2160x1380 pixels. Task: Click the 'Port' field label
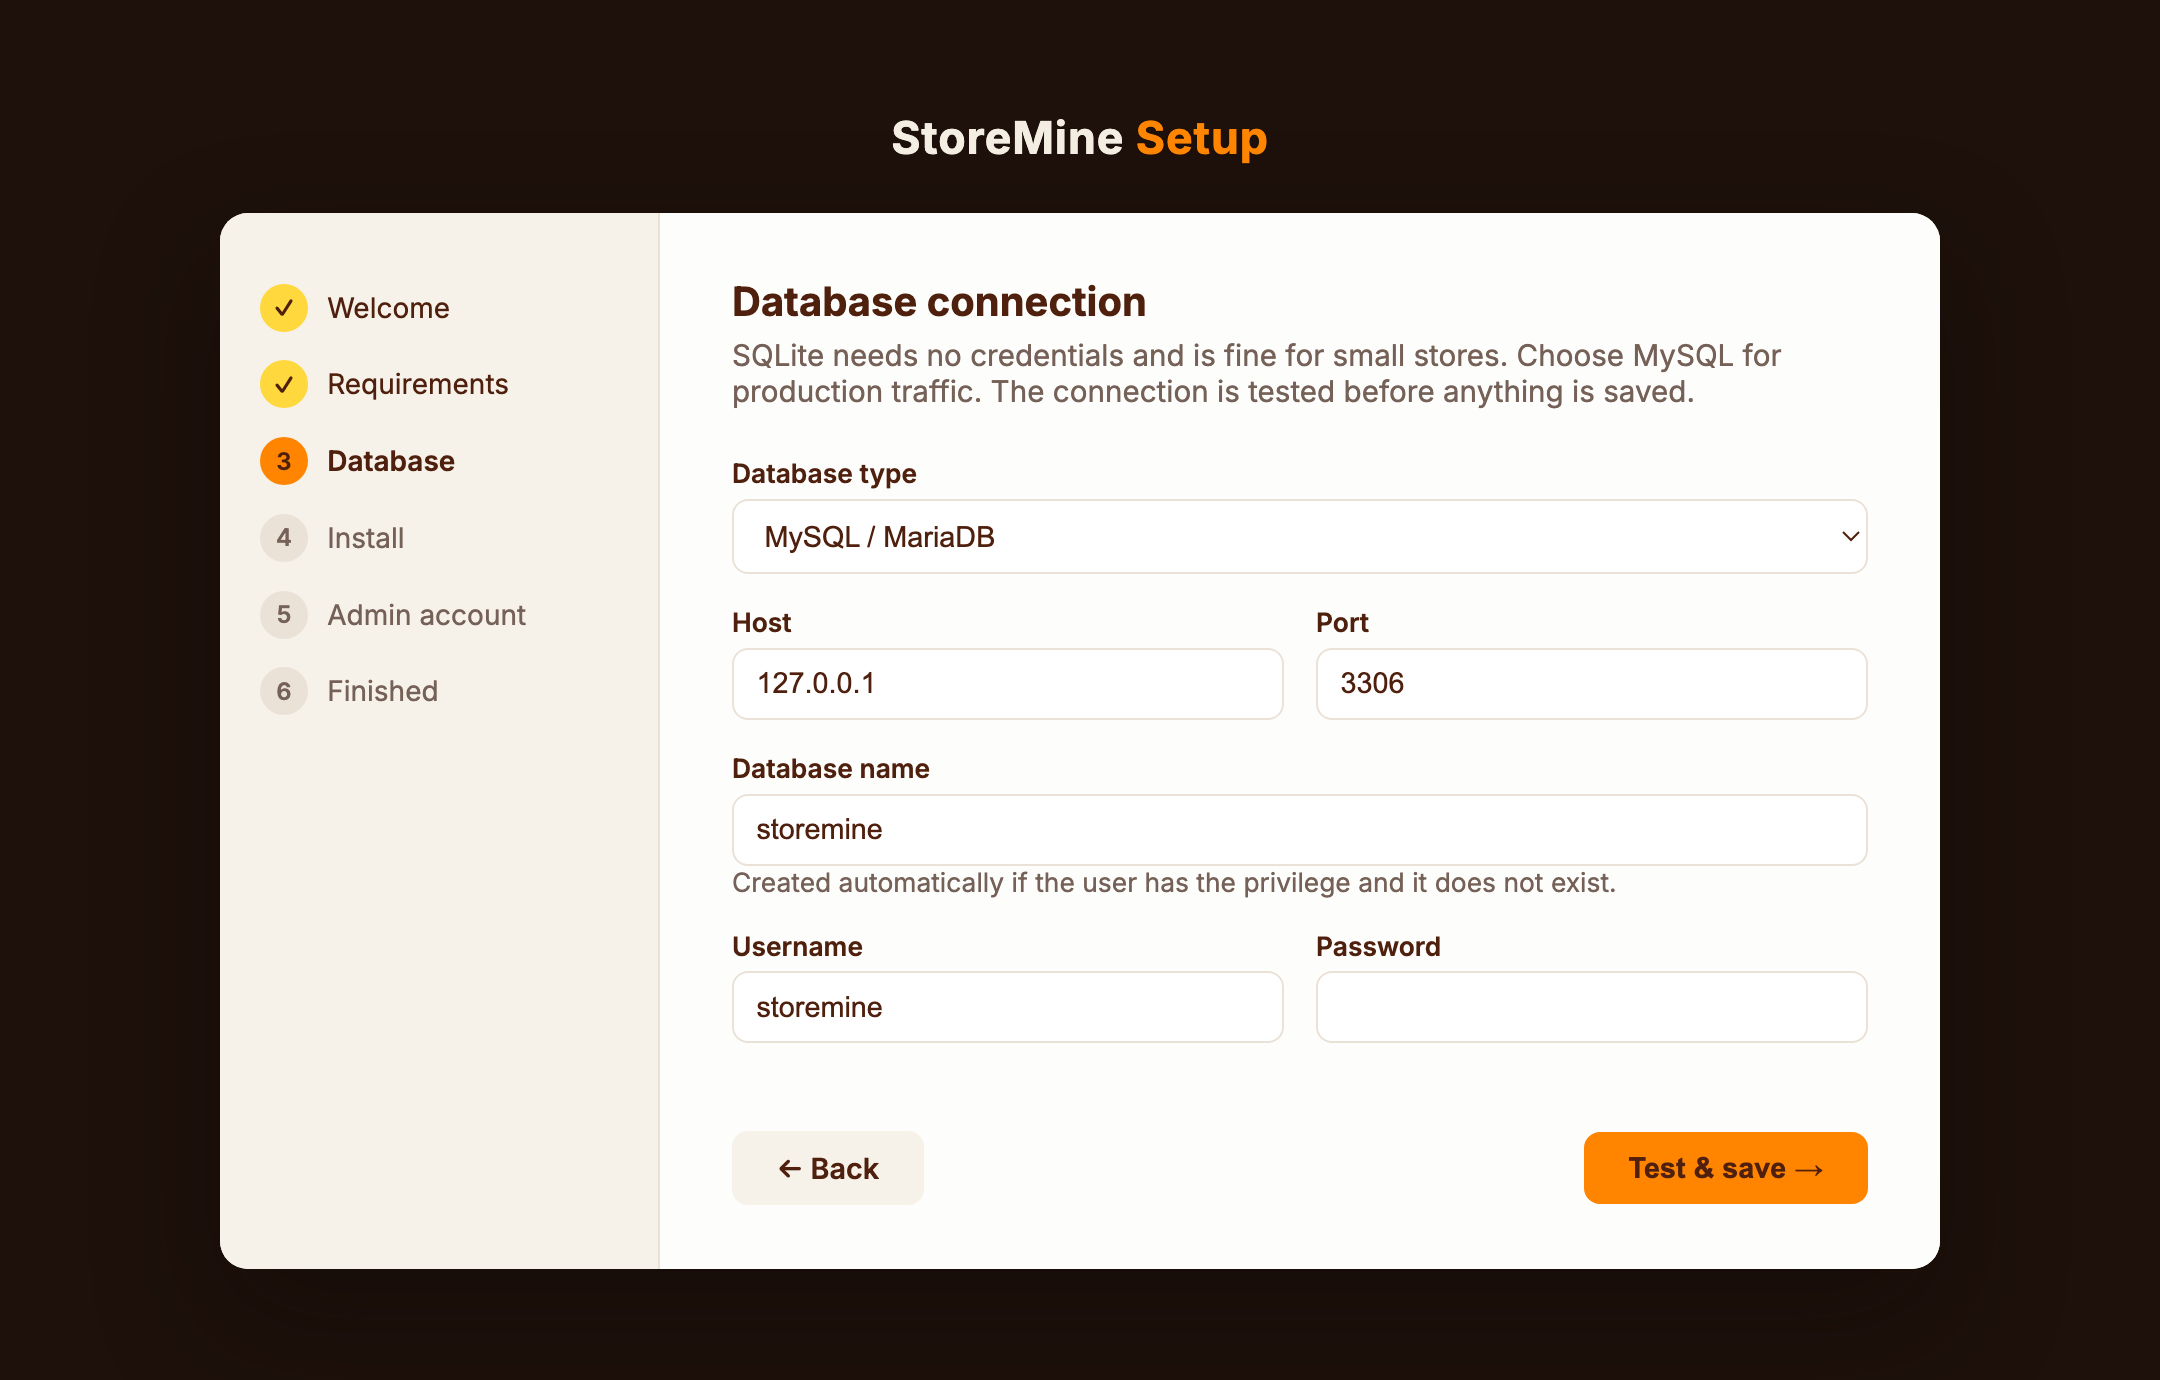pos(1342,622)
